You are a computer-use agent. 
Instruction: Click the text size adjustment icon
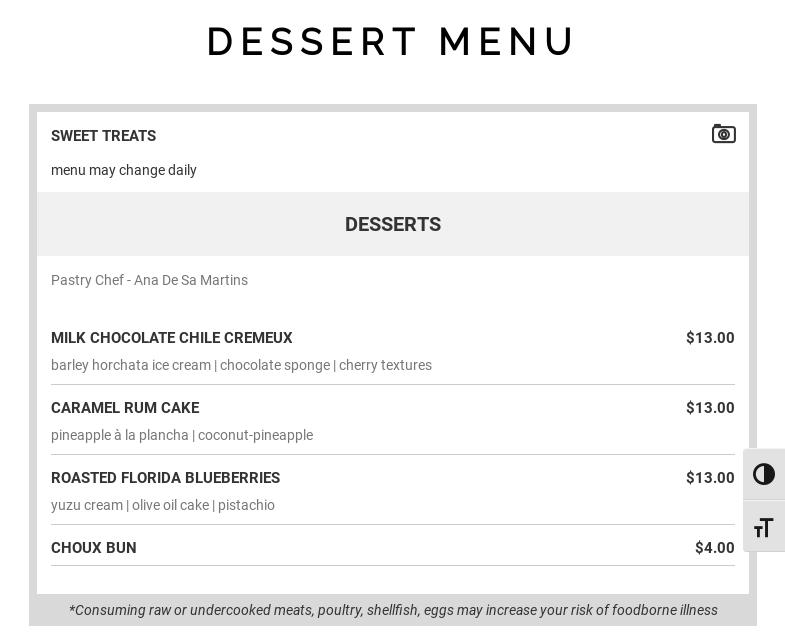763,528
